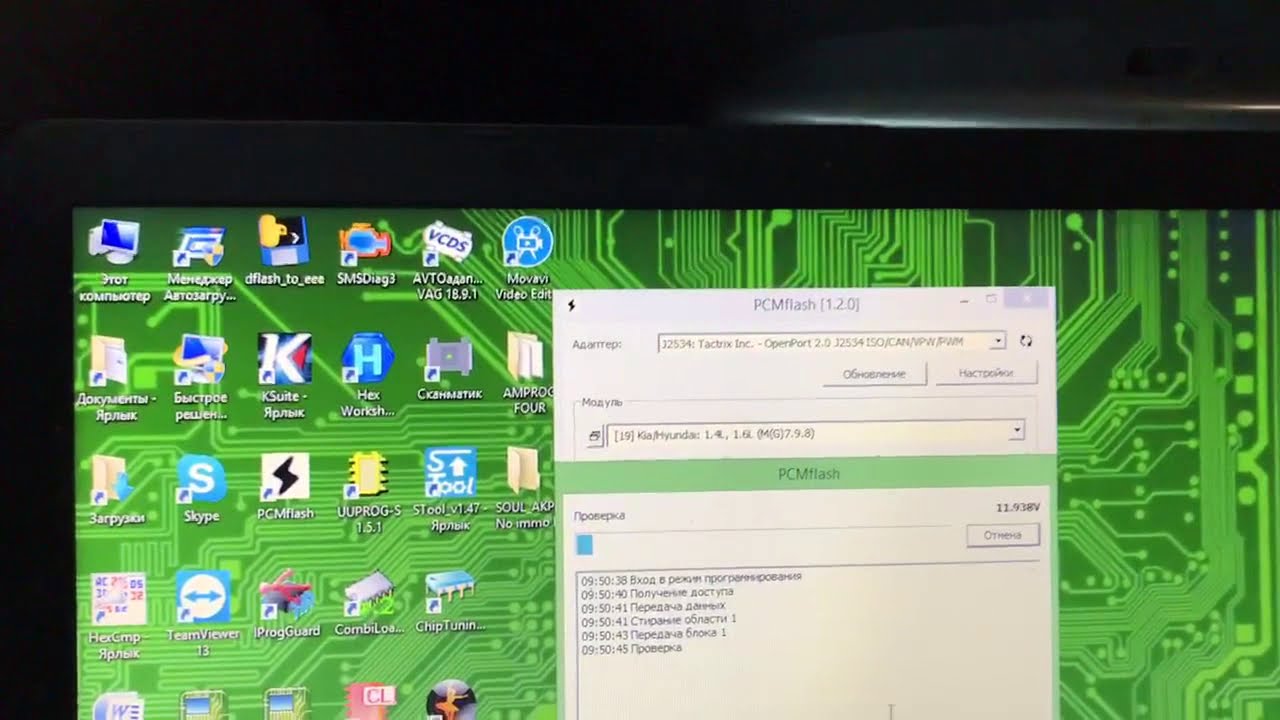Click log line '09:50:45 Проверка'
The height and width of the screenshot is (720, 1280).
click(632, 648)
